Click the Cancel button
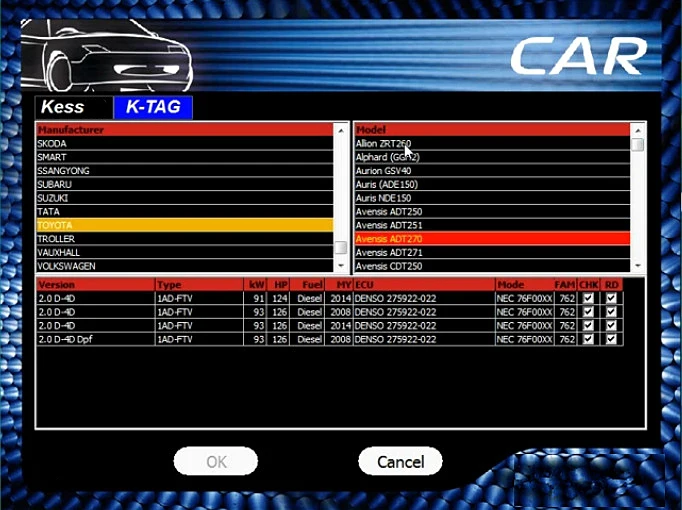682x510 pixels. pyautogui.click(x=400, y=461)
